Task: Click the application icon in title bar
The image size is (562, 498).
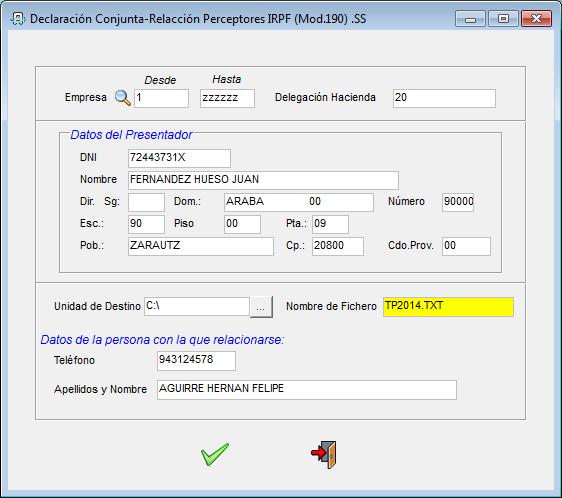Action: [x=18, y=18]
